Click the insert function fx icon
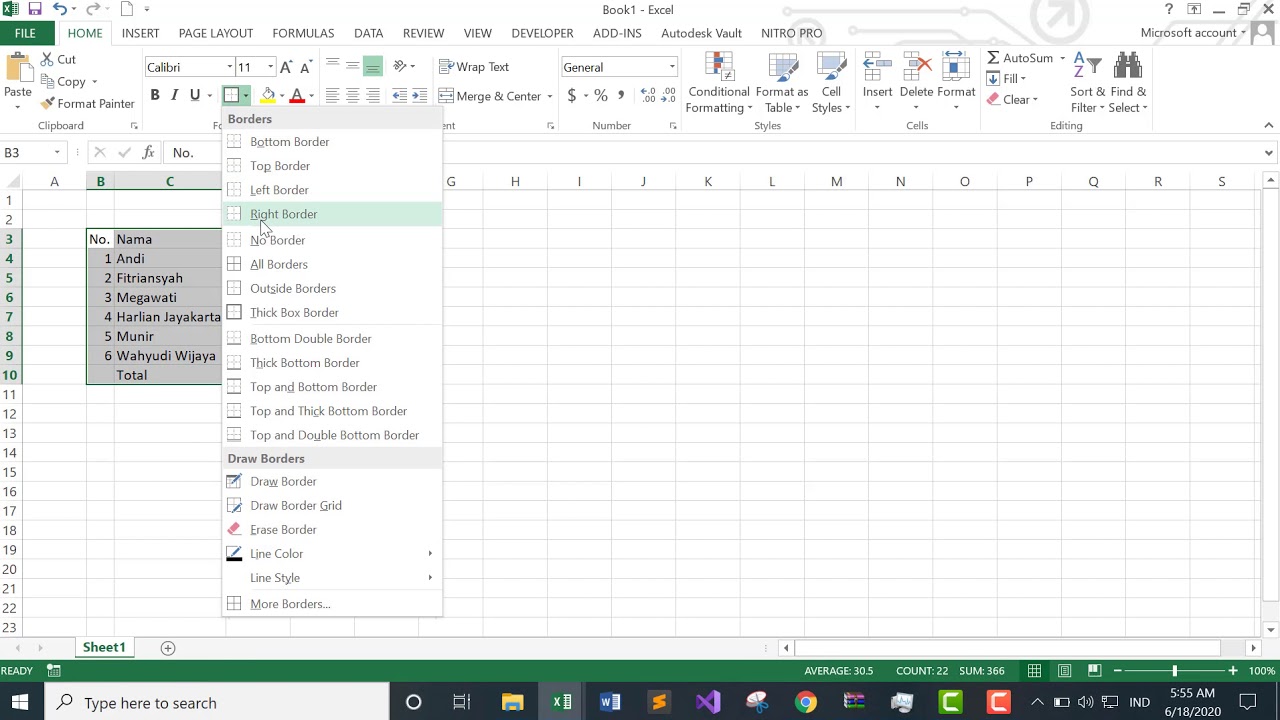This screenshot has width=1280, height=720. pos(148,153)
